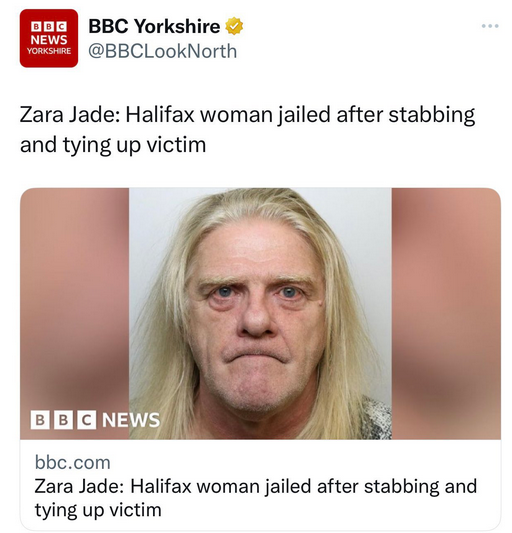512x533 pixels.
Task: Open the bbc.com domain link
Action: click(72, 463)
